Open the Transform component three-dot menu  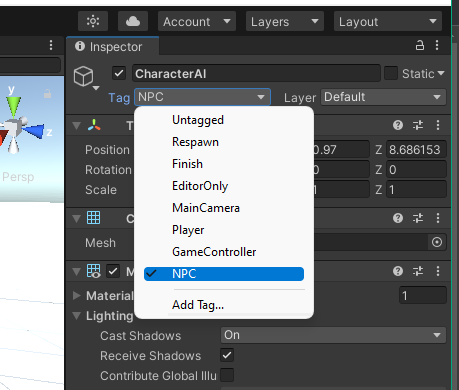pos(438,125)
